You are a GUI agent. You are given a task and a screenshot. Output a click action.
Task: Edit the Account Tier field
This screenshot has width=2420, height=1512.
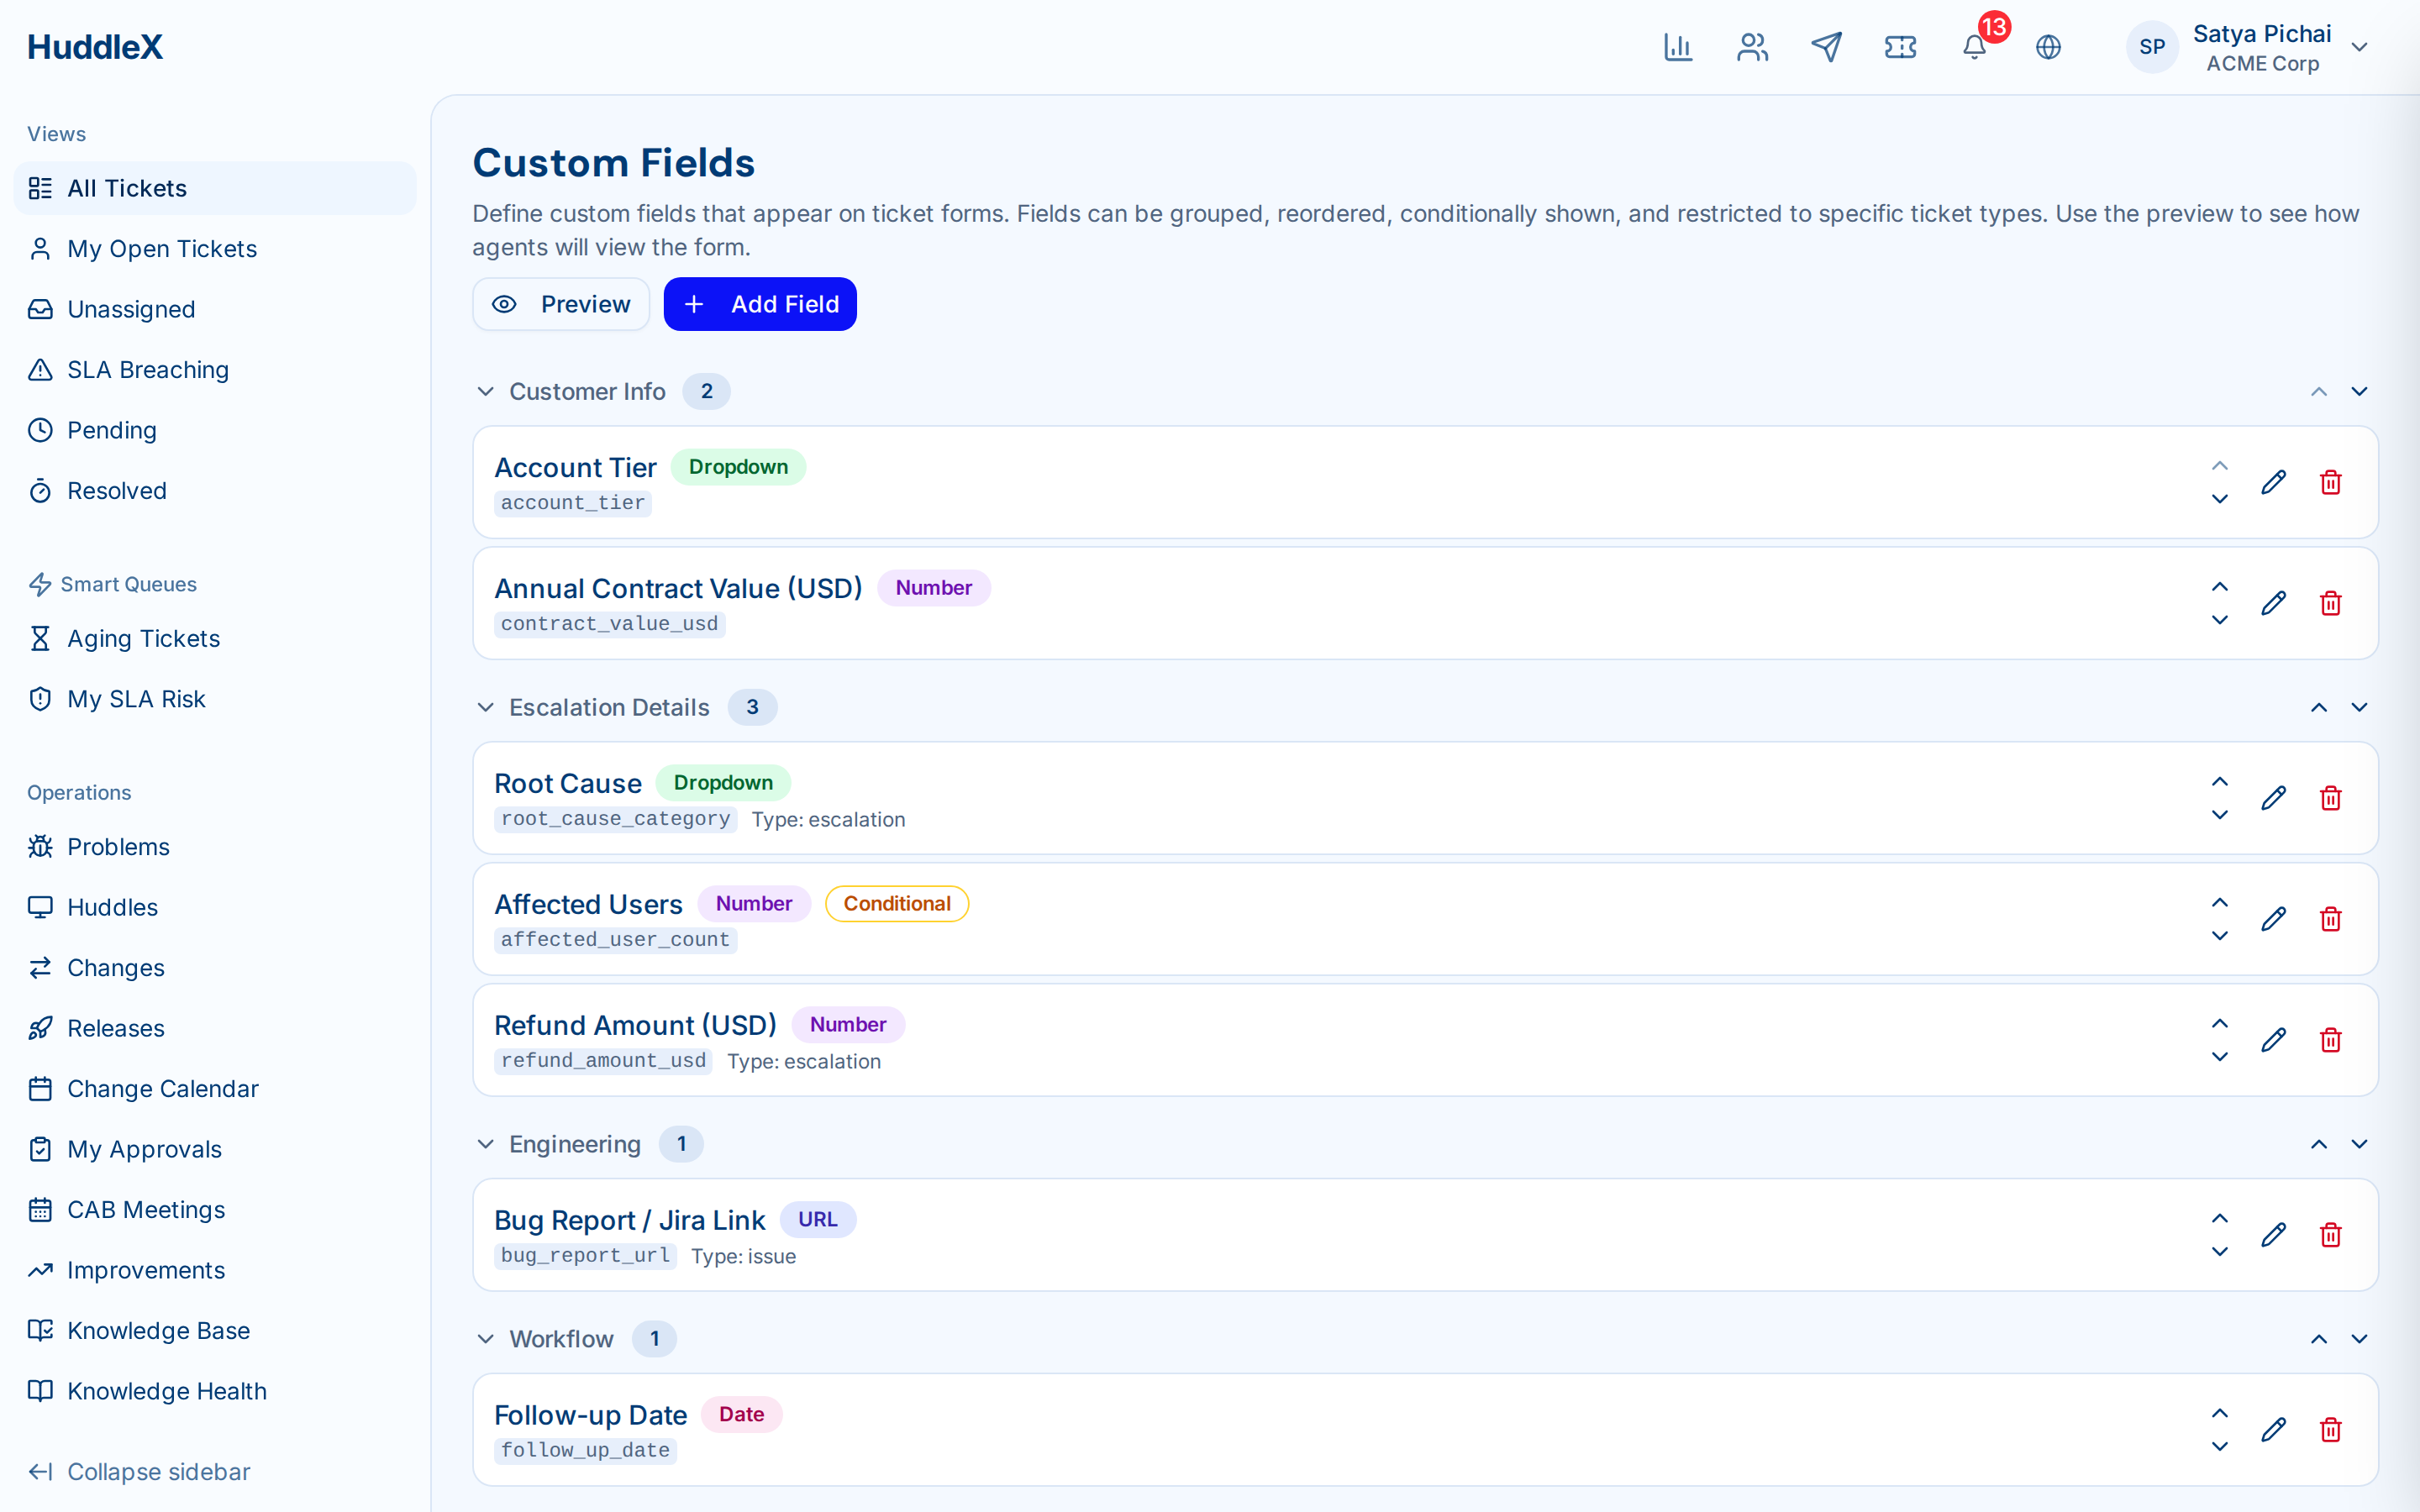click(2273, 482)
